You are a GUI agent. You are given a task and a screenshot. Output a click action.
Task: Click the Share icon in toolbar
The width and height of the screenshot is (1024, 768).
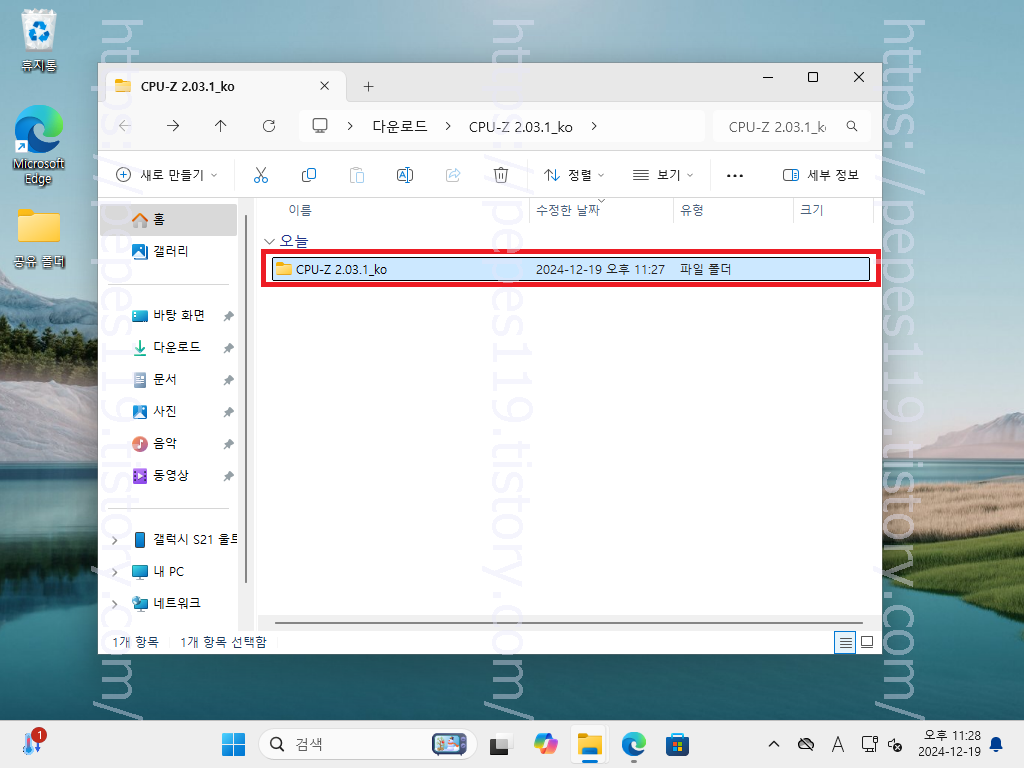point(453,175)
